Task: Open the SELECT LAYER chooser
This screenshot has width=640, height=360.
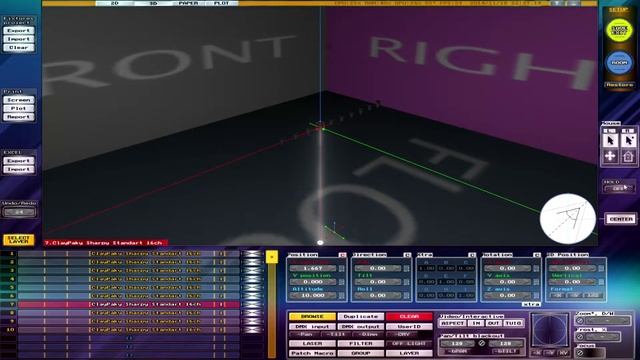Action: (18, 240)
